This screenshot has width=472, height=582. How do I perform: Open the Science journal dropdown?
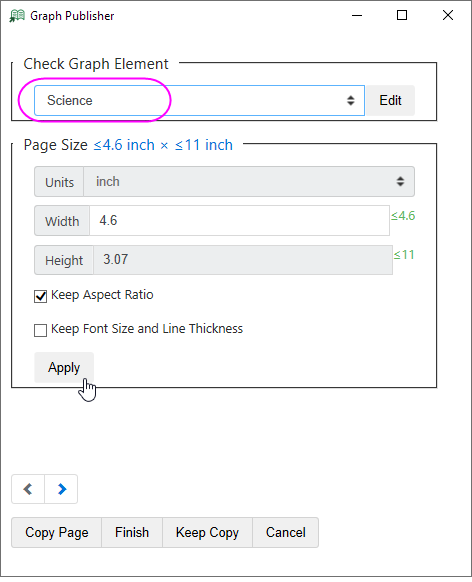point(200,101)
